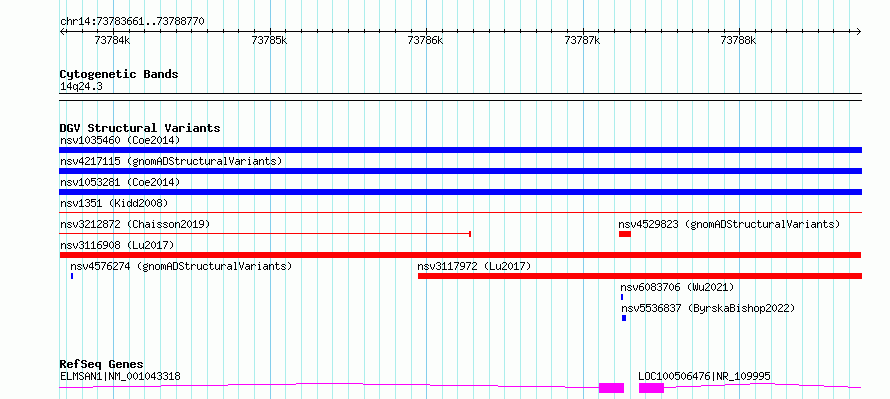Click the nsv3117972 (Lu2017) red bar
Image resolution: width=890 pixels, height=399 pixels.
(x=640, y=276)
